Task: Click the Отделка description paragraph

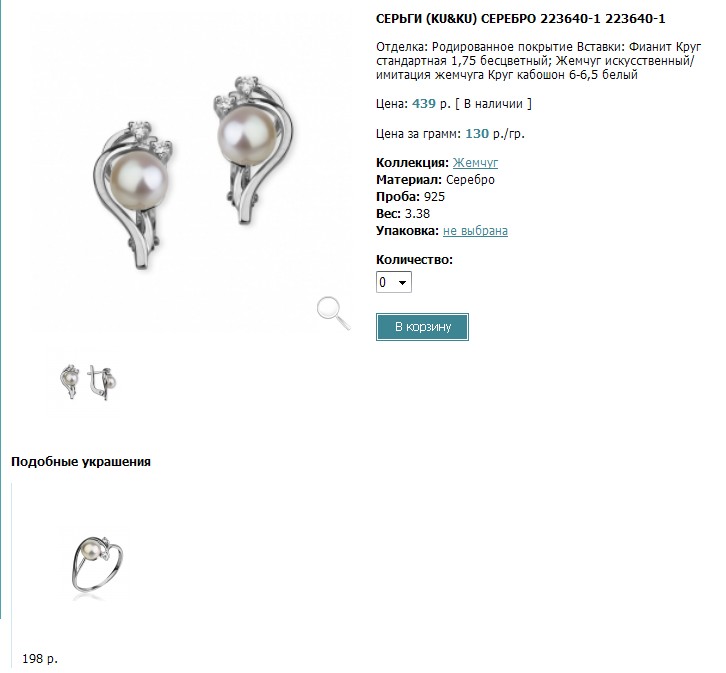Action: coord(538,61)
